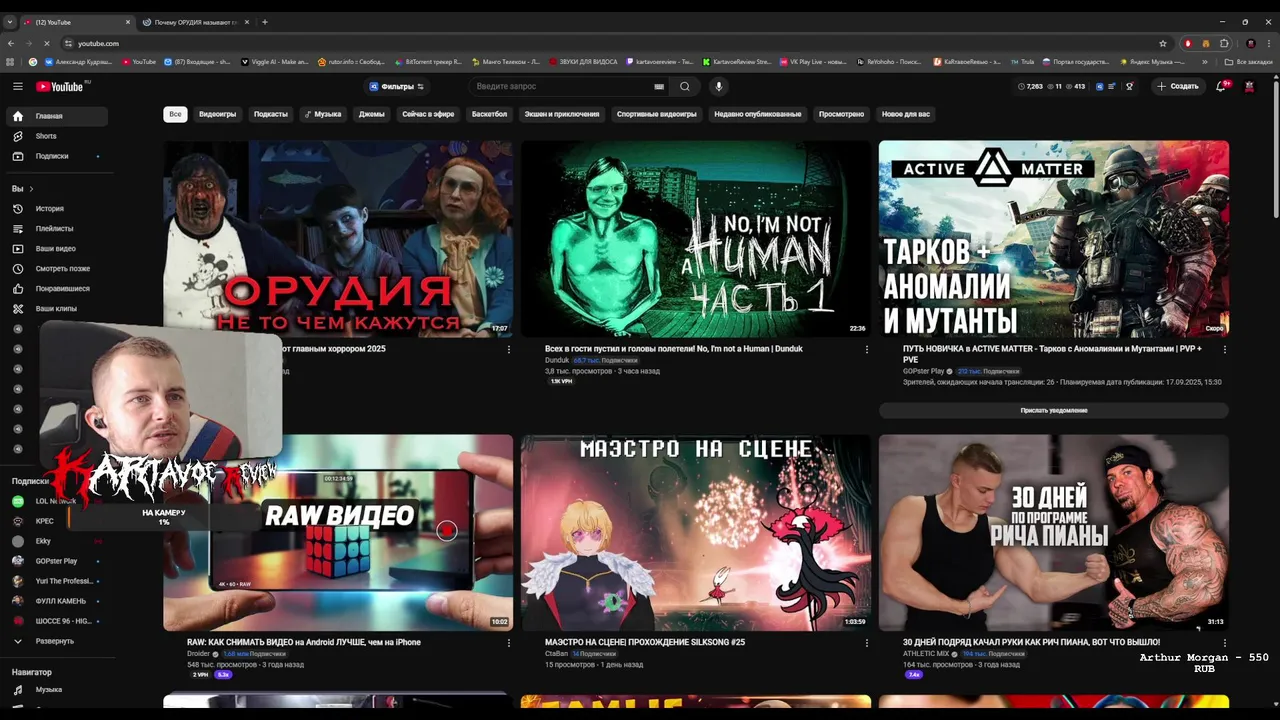
Task: Select the Новое для вас chip
Action: coord(905,114)
